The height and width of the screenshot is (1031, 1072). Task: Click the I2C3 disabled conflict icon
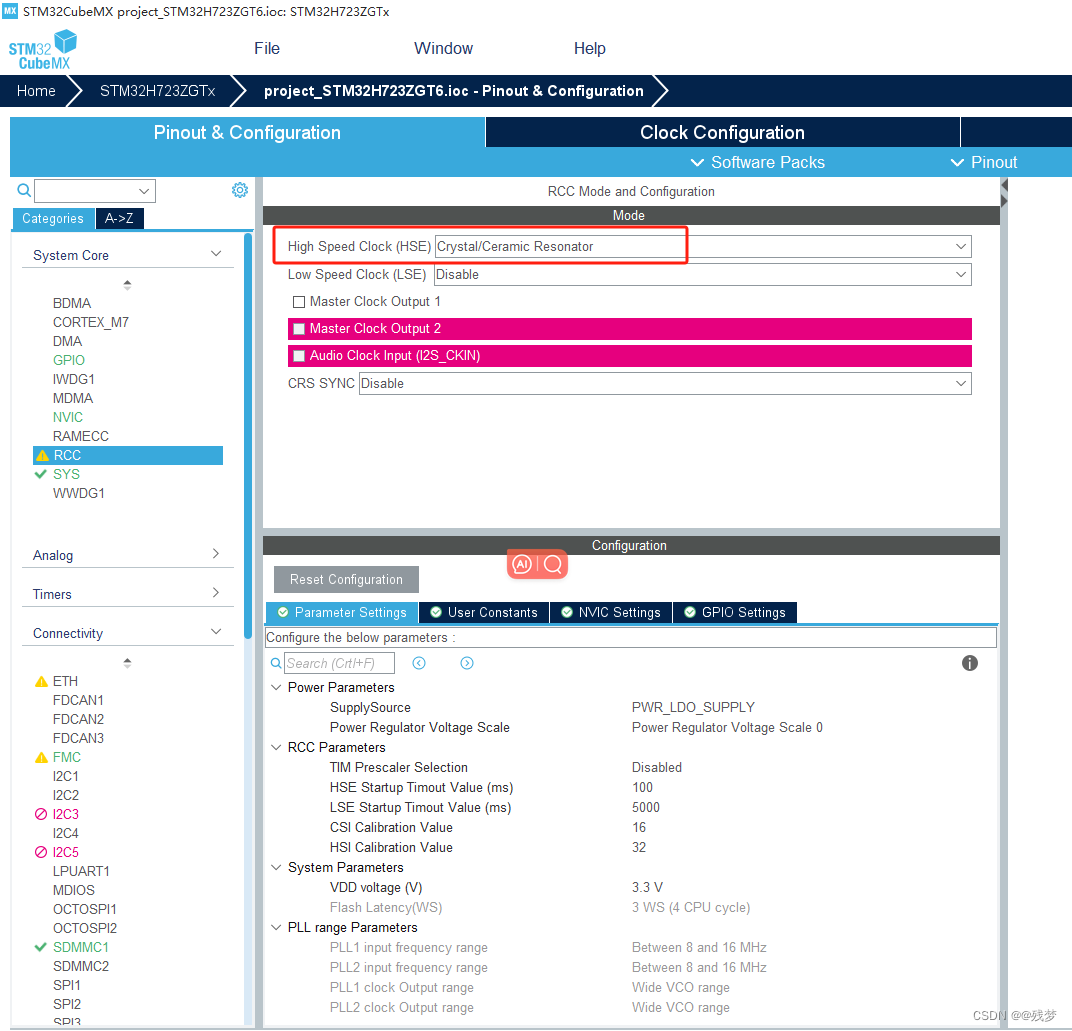pos(41,814)
